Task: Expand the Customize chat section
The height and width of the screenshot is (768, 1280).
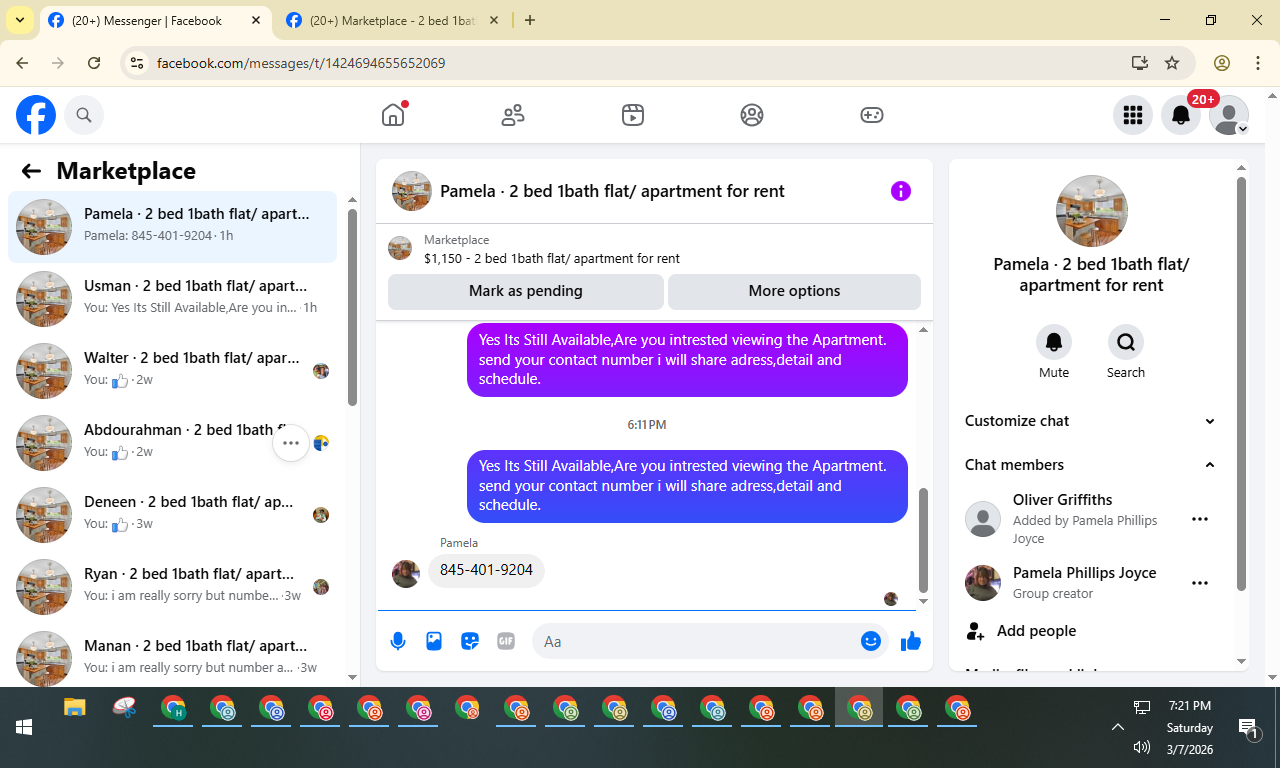Action: coord(1090,421)
